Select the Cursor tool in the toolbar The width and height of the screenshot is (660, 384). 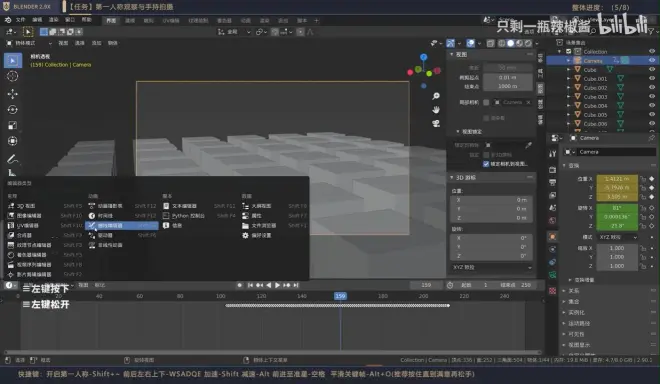pos(13,76)
